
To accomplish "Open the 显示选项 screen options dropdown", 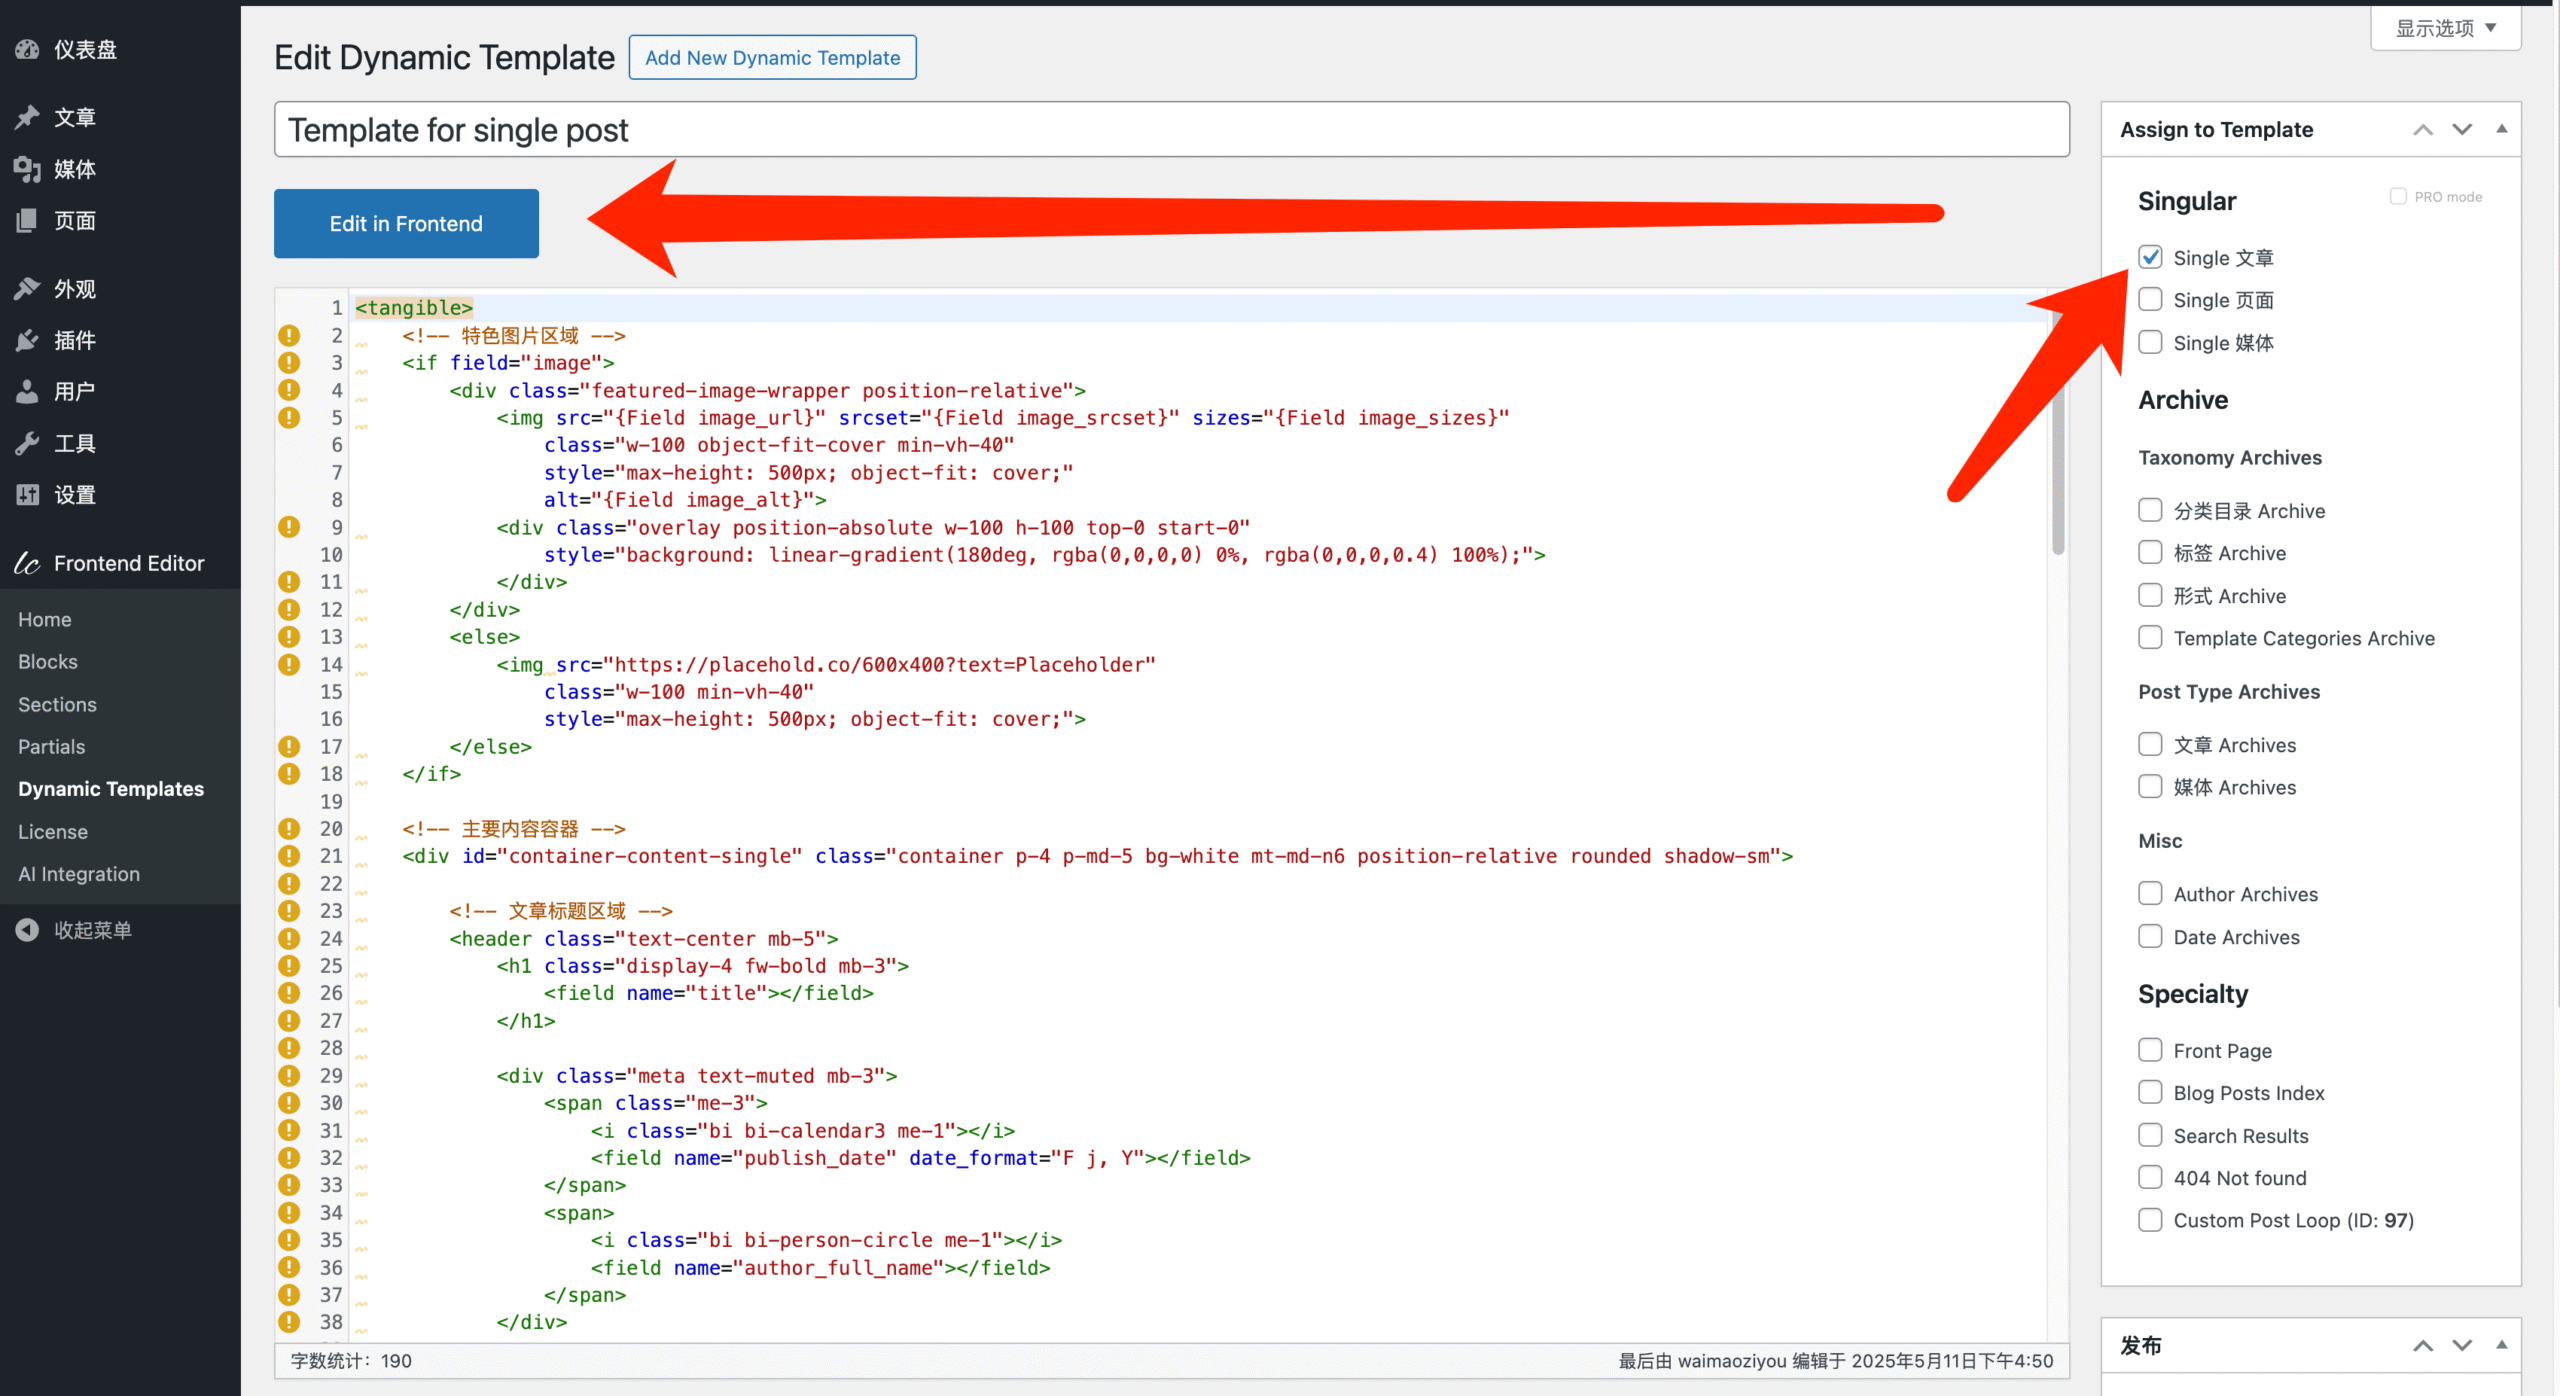I will tap(2445, 28).
